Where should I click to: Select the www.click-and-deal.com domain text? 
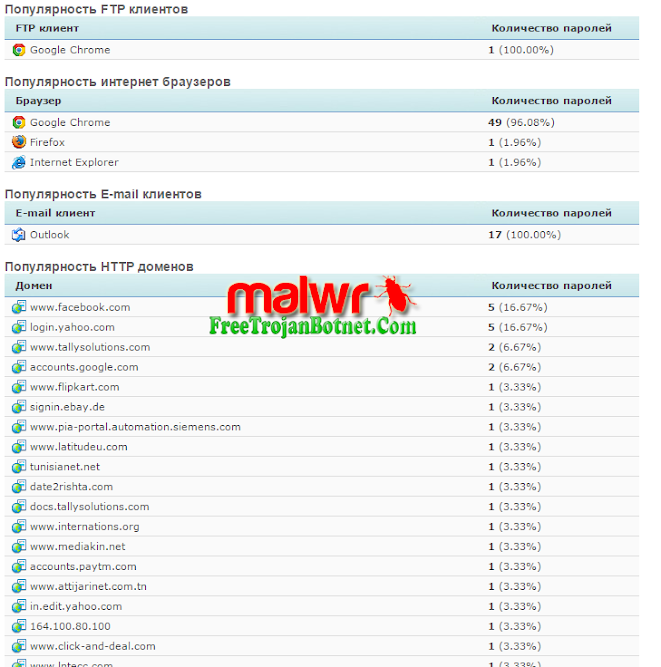[x=92, y=647]
